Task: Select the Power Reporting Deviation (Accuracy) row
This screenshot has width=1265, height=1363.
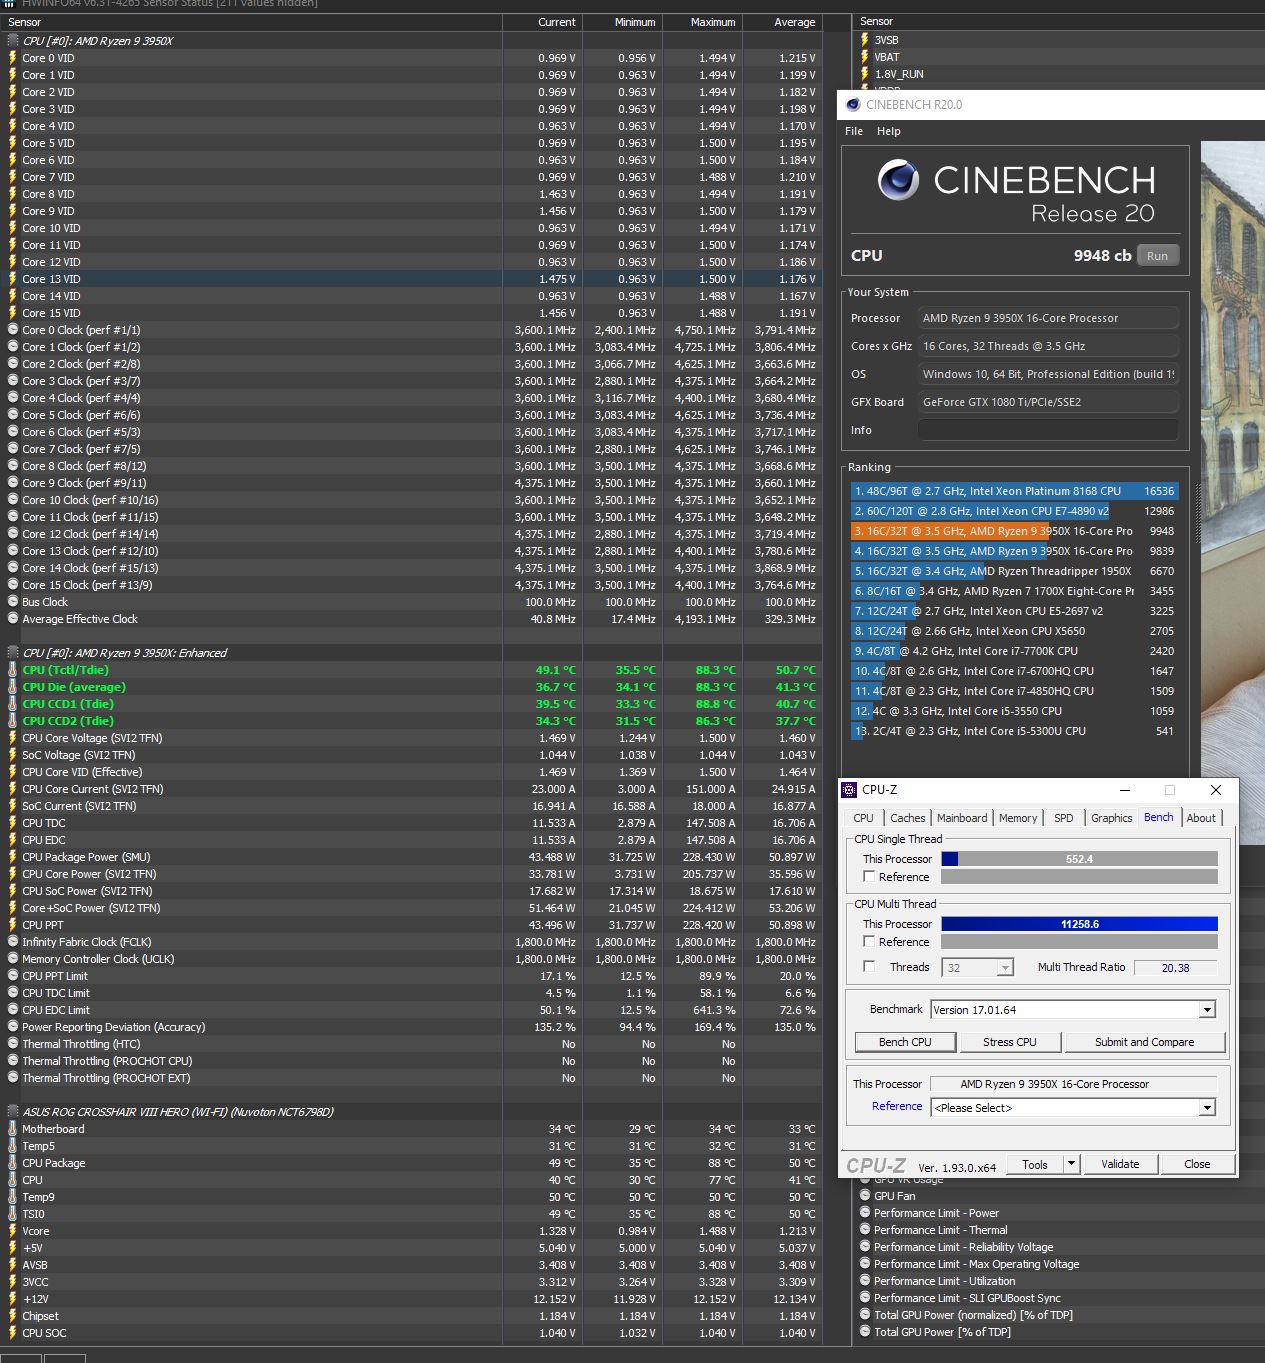Action: click(411, 1027)
